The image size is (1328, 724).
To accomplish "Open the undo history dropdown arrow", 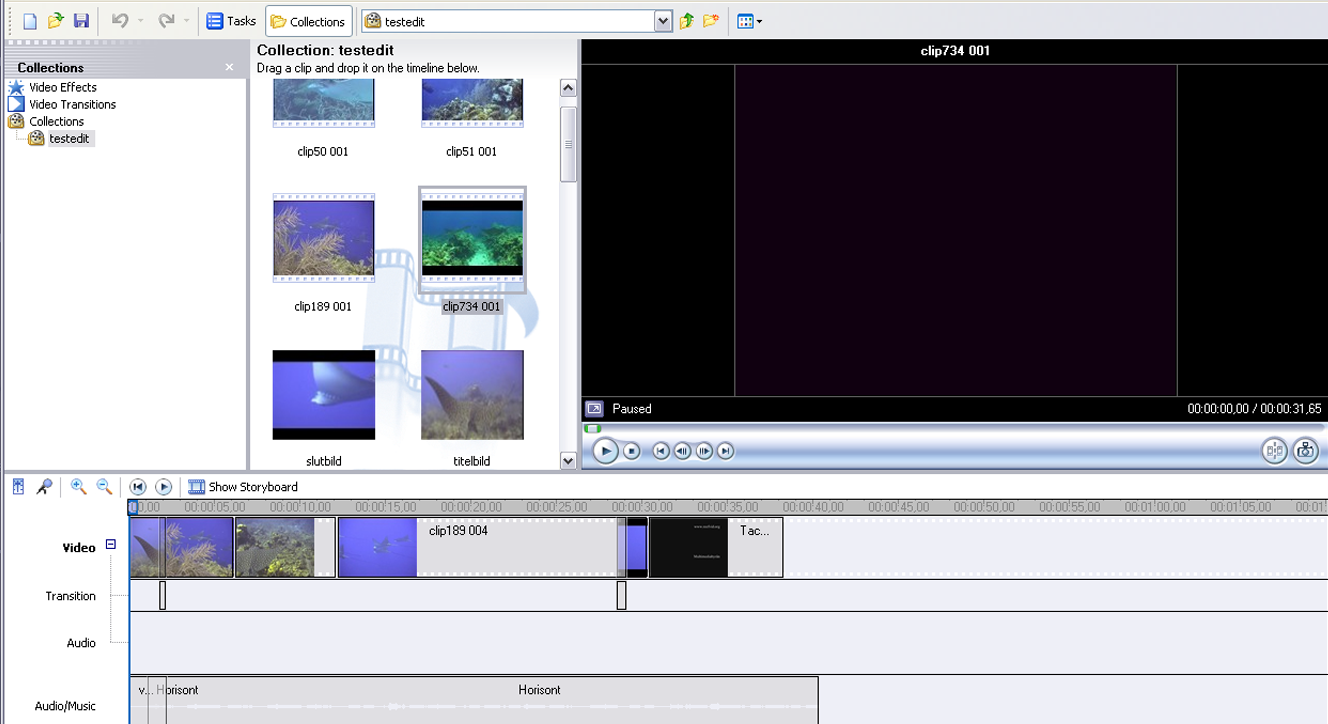I will point(141,21).
